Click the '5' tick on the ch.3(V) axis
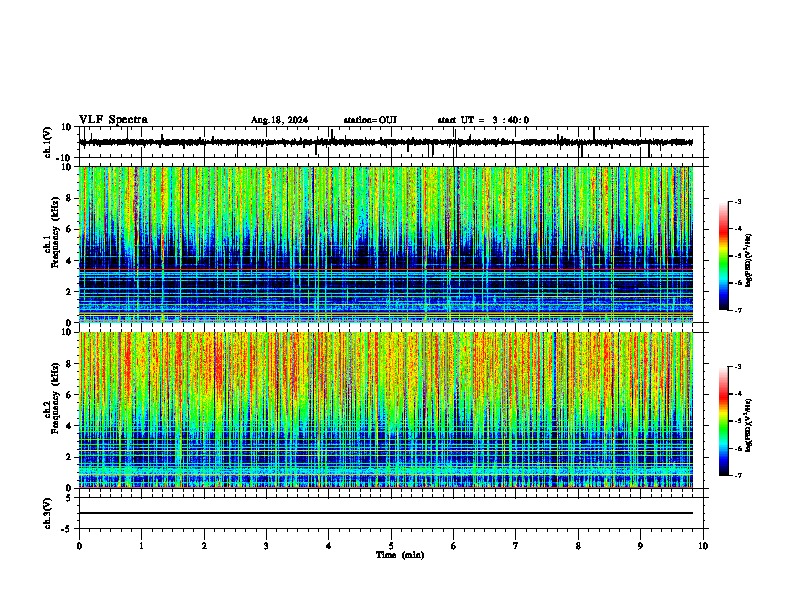The image size is (792, 612). tap(70, 498)
